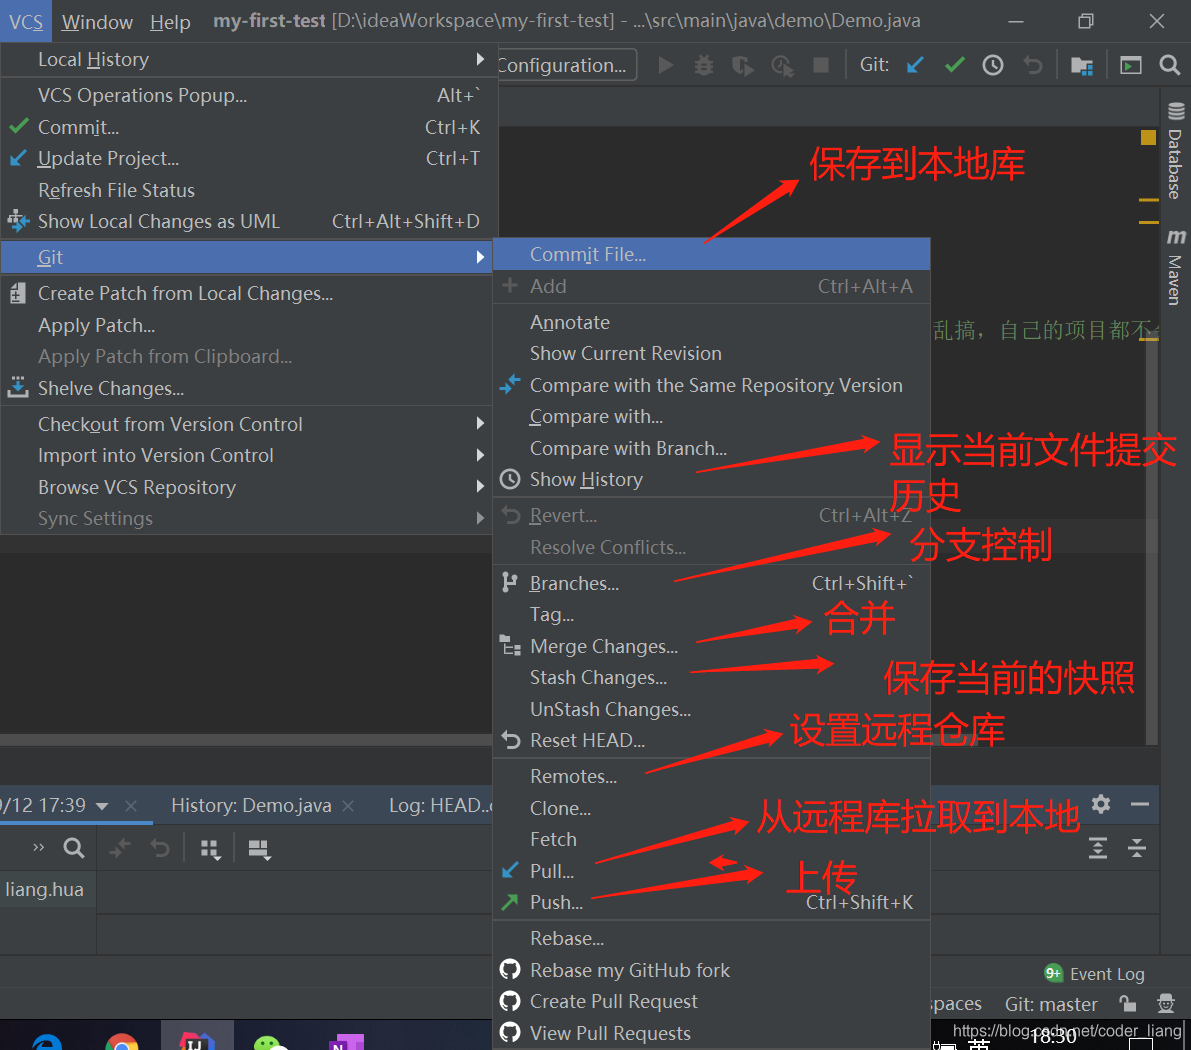
Task: Open Git history clock icon in toolbar
Action: (993, 65)
